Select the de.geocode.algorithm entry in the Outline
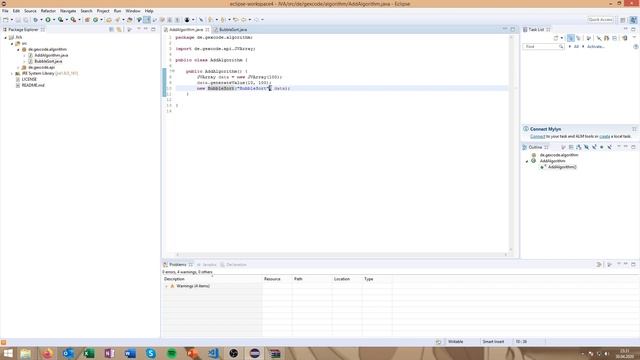The width and height of the screenshot is (640, 360). pos(556,155)
